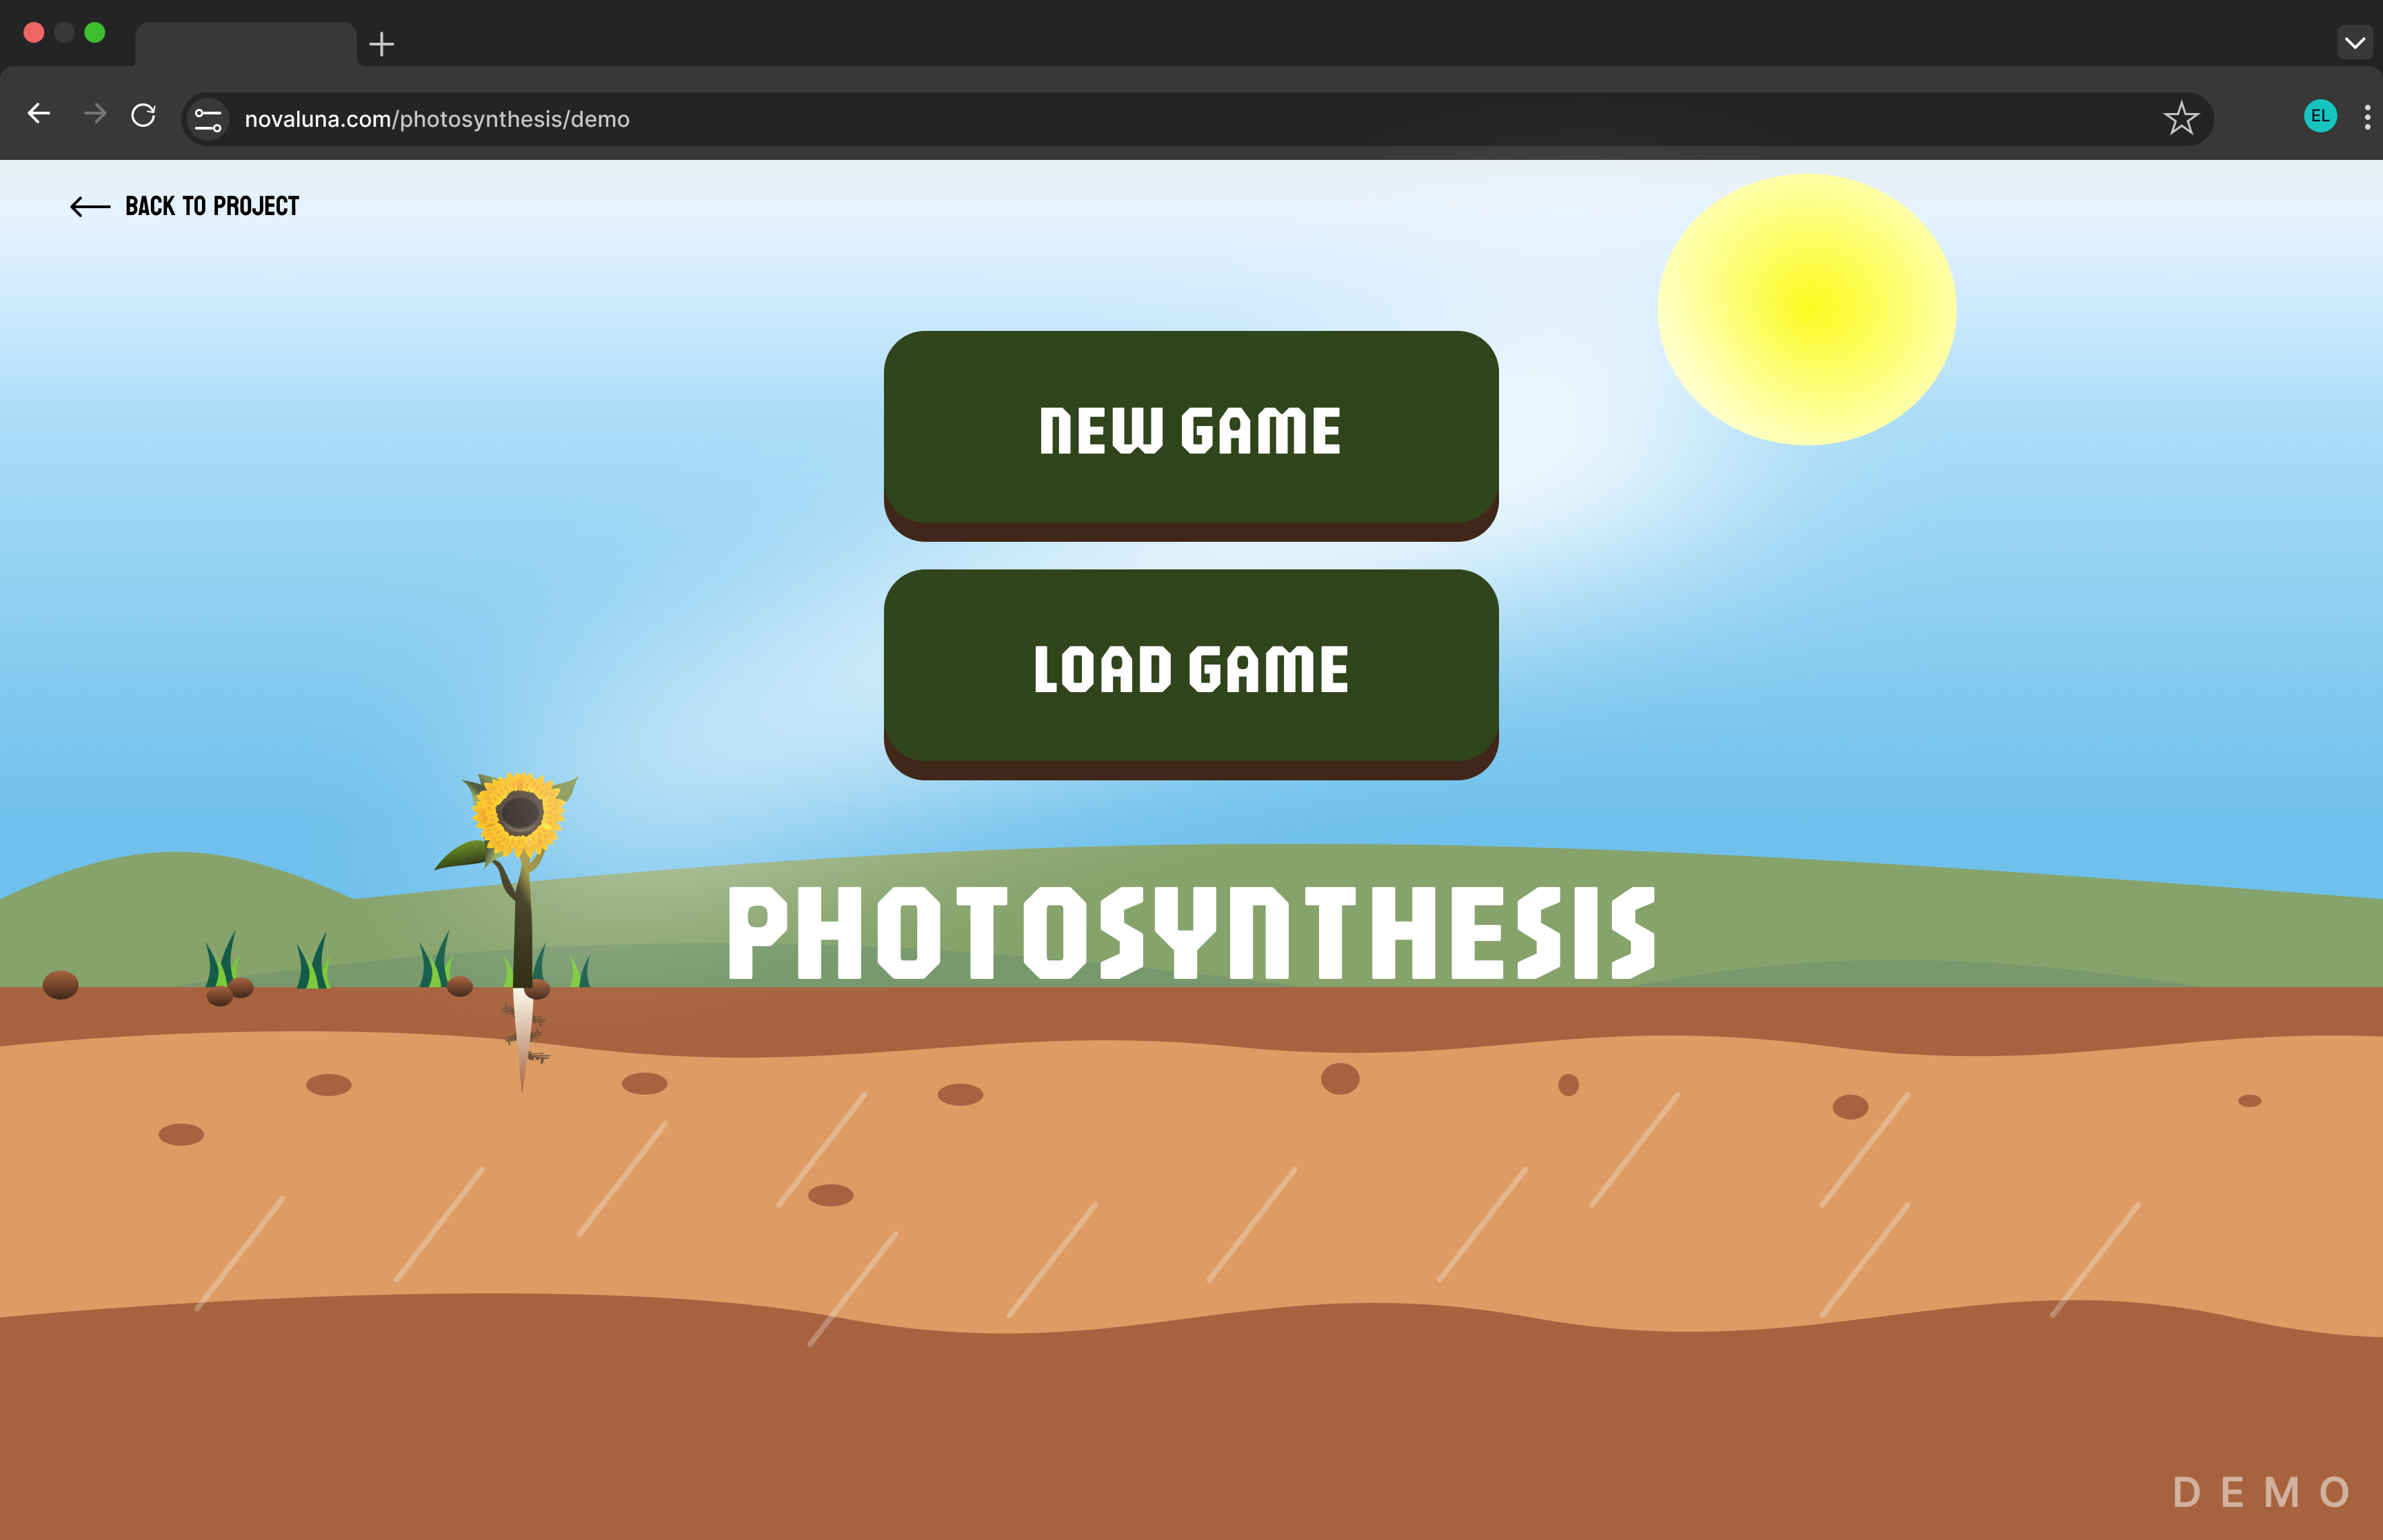Open the browser three-dot menu
2383x1540 pixels.
pyautogui.click(x=2366, y=117)
